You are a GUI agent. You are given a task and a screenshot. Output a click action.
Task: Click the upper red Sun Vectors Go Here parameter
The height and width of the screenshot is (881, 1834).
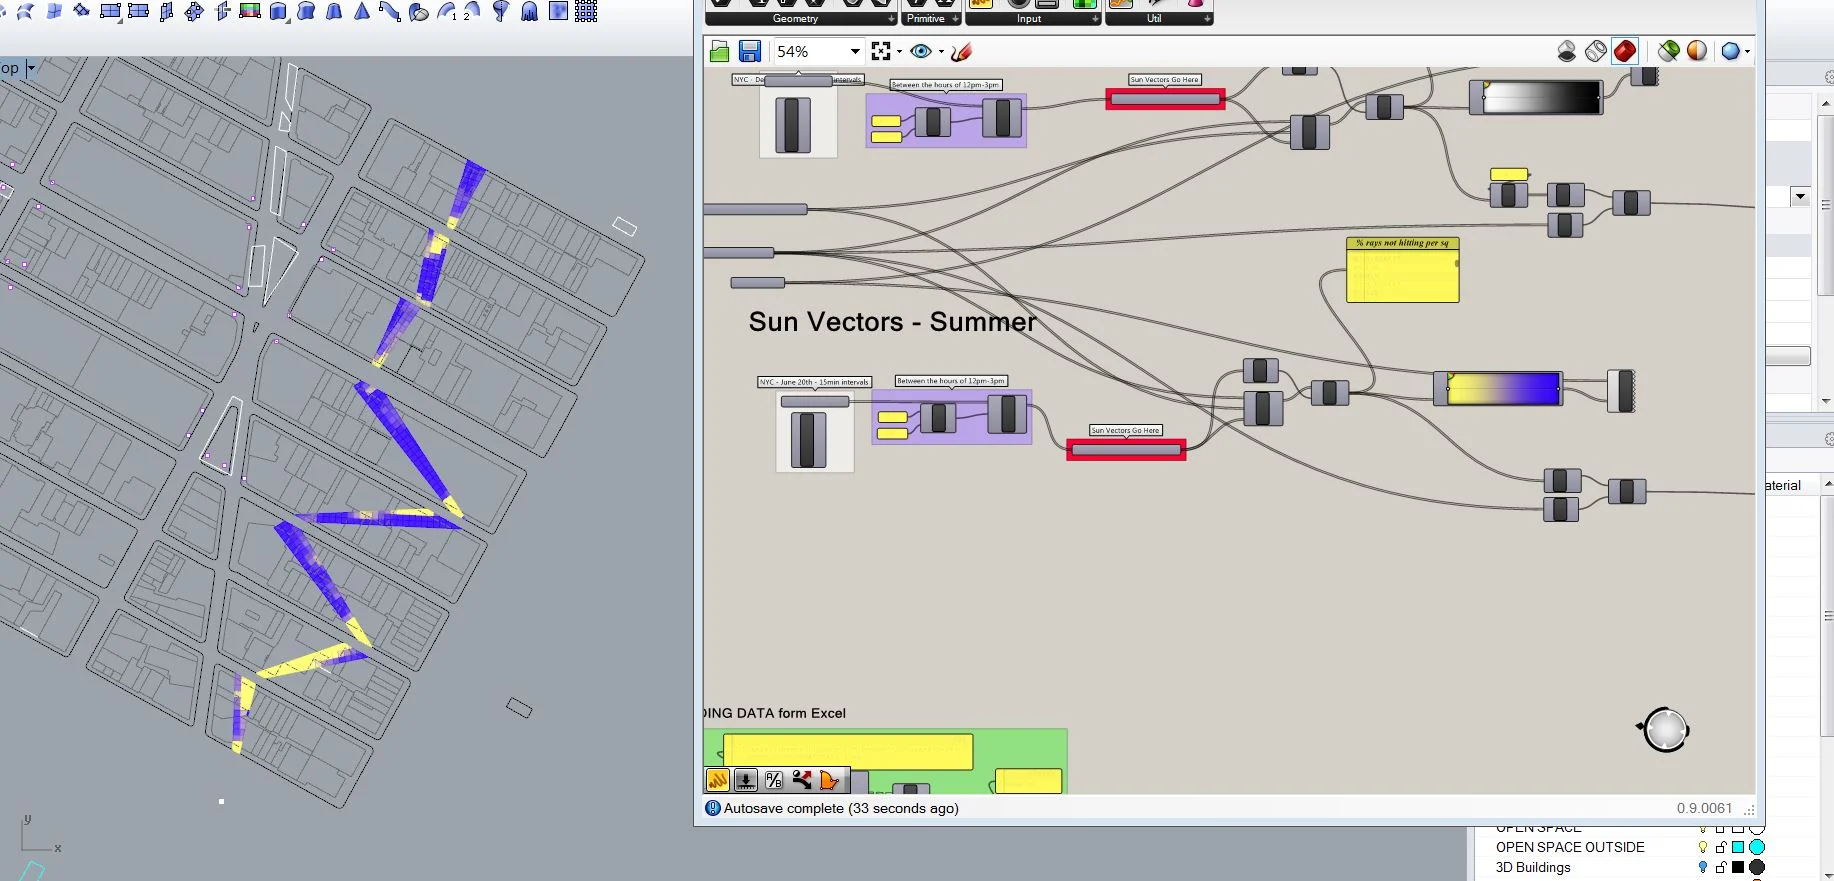1165,99
